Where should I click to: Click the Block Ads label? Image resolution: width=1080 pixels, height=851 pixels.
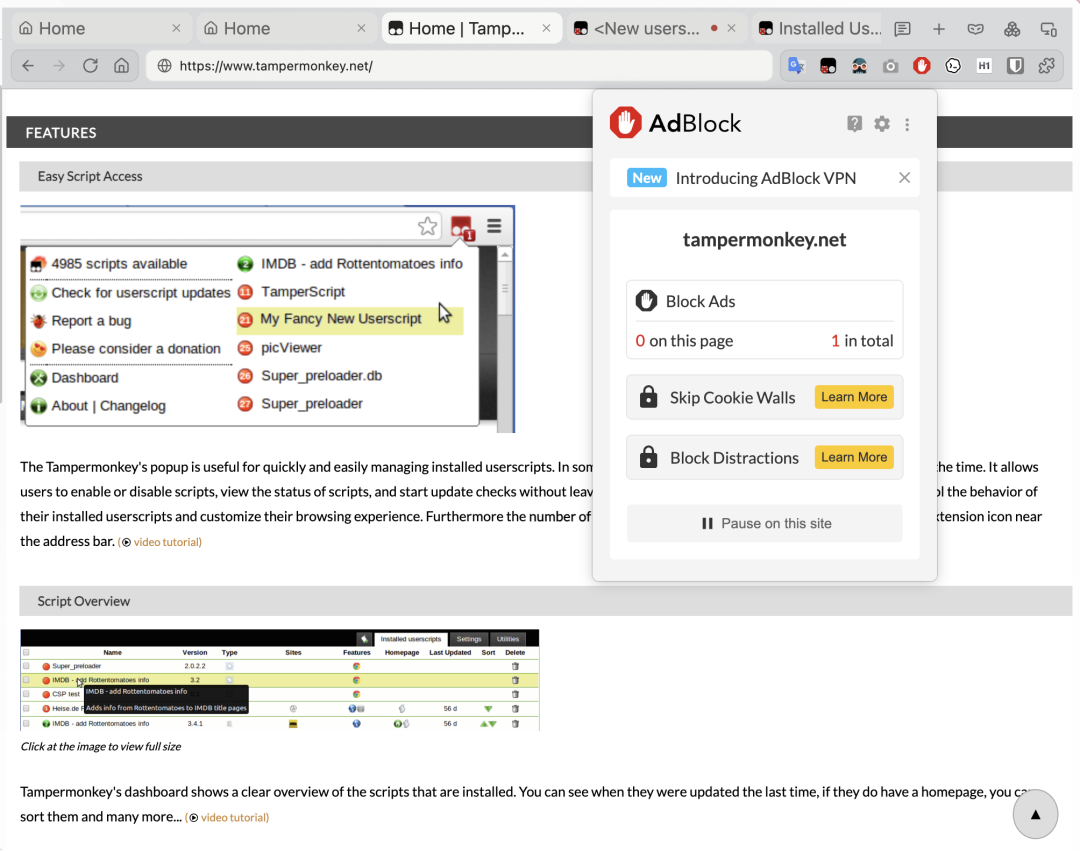coord(700,301)
